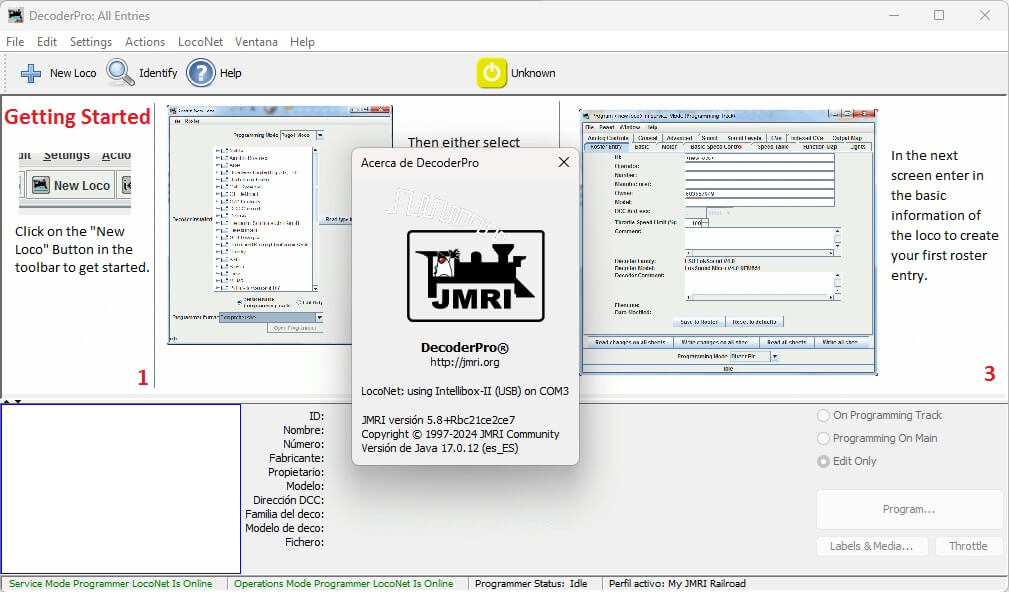Viewport: 1009px width, 592px height.
Task: Click the Identify toolbar label
Action: pyautogui.click(x=158, y=73)
